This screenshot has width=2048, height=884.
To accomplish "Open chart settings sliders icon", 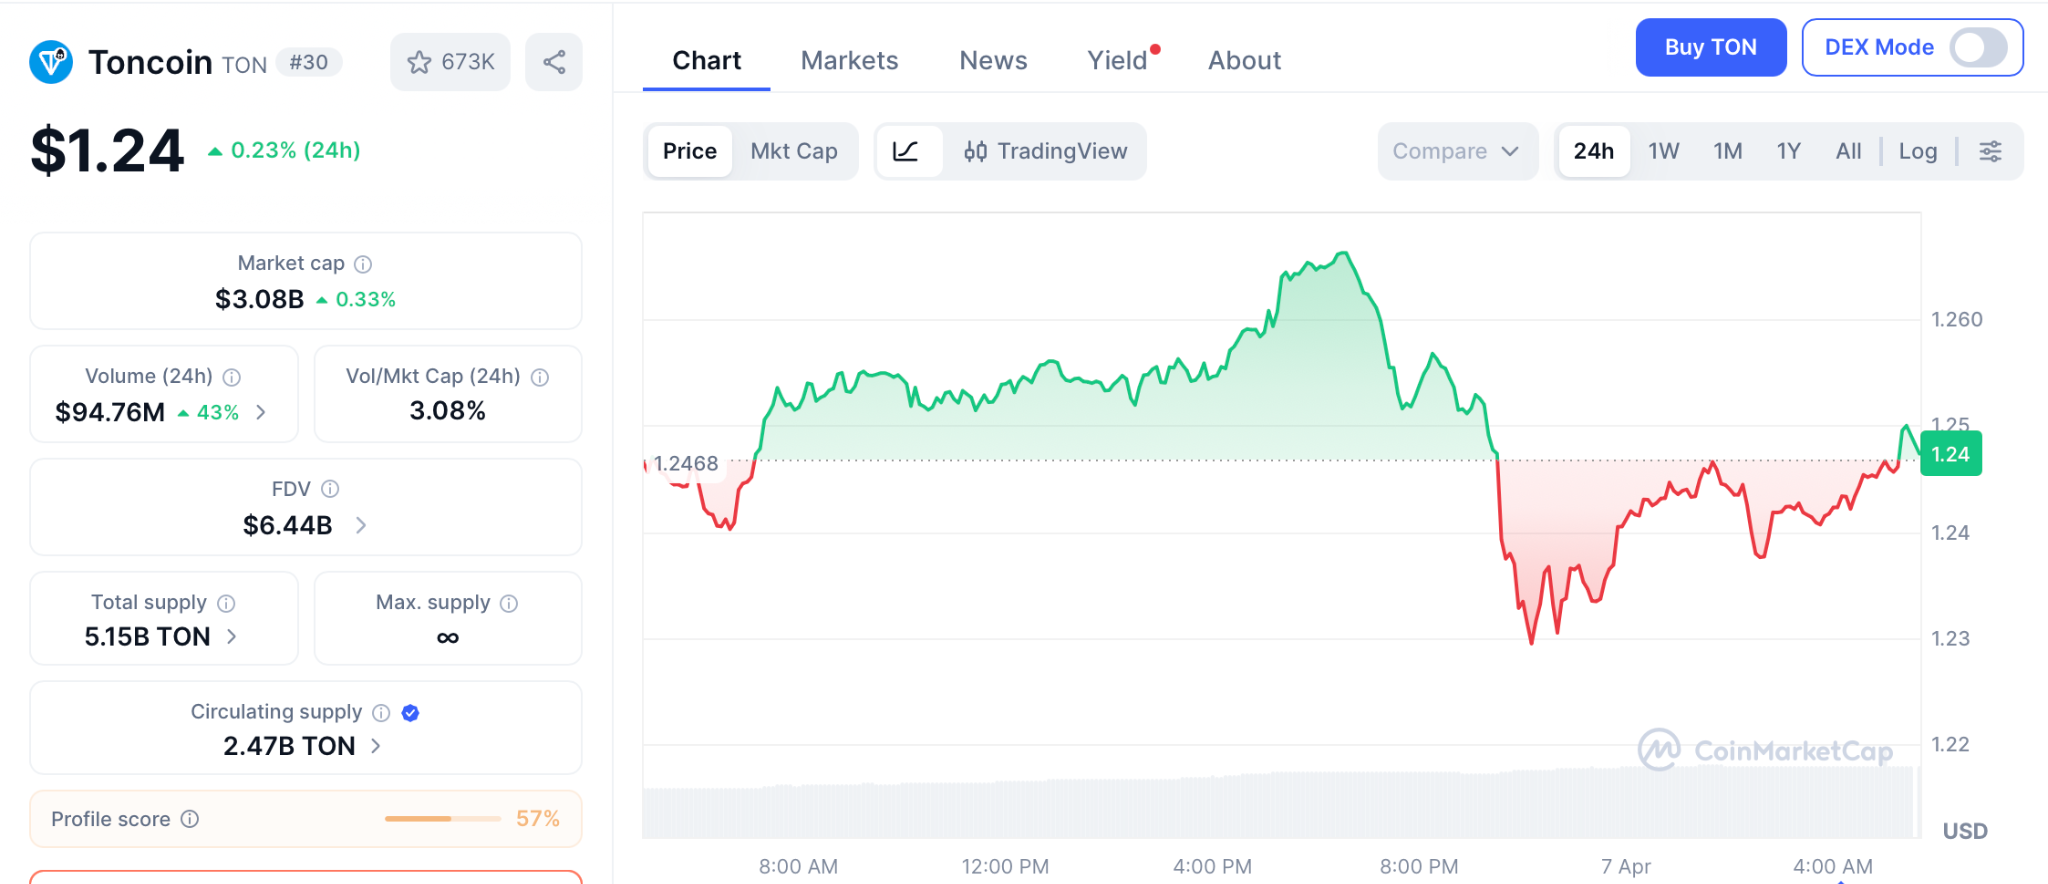I will click(1990, 151).
